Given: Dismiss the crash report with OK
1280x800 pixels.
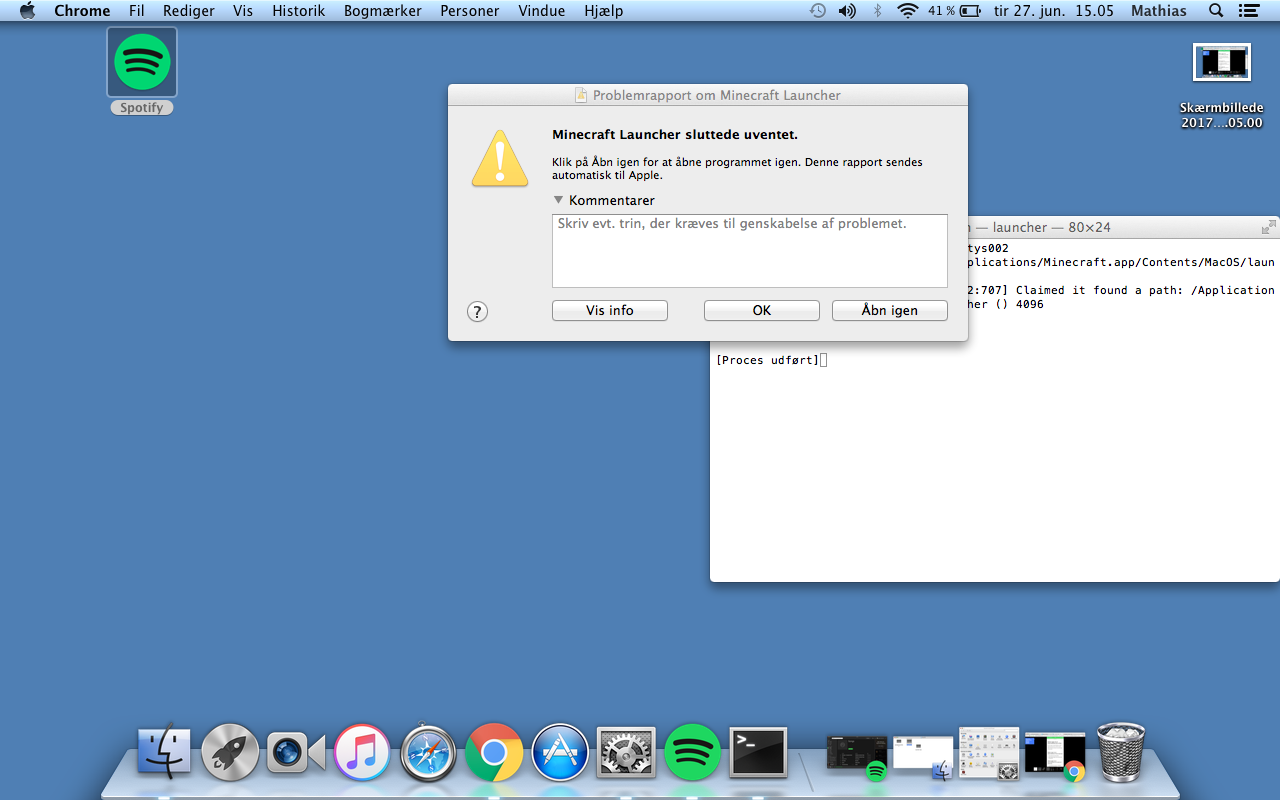Looking at the screenshot, I should coord(762,311).
